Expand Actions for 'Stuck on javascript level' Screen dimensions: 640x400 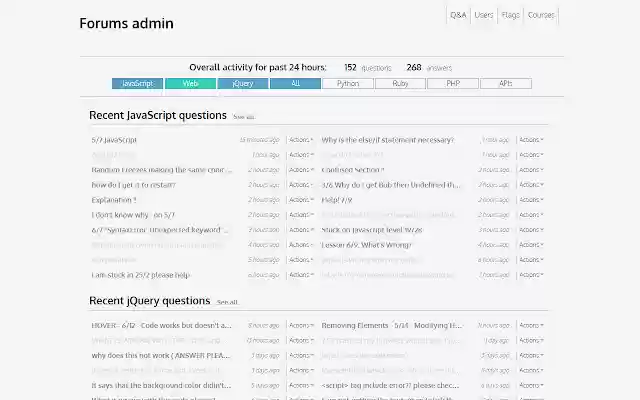531,230
